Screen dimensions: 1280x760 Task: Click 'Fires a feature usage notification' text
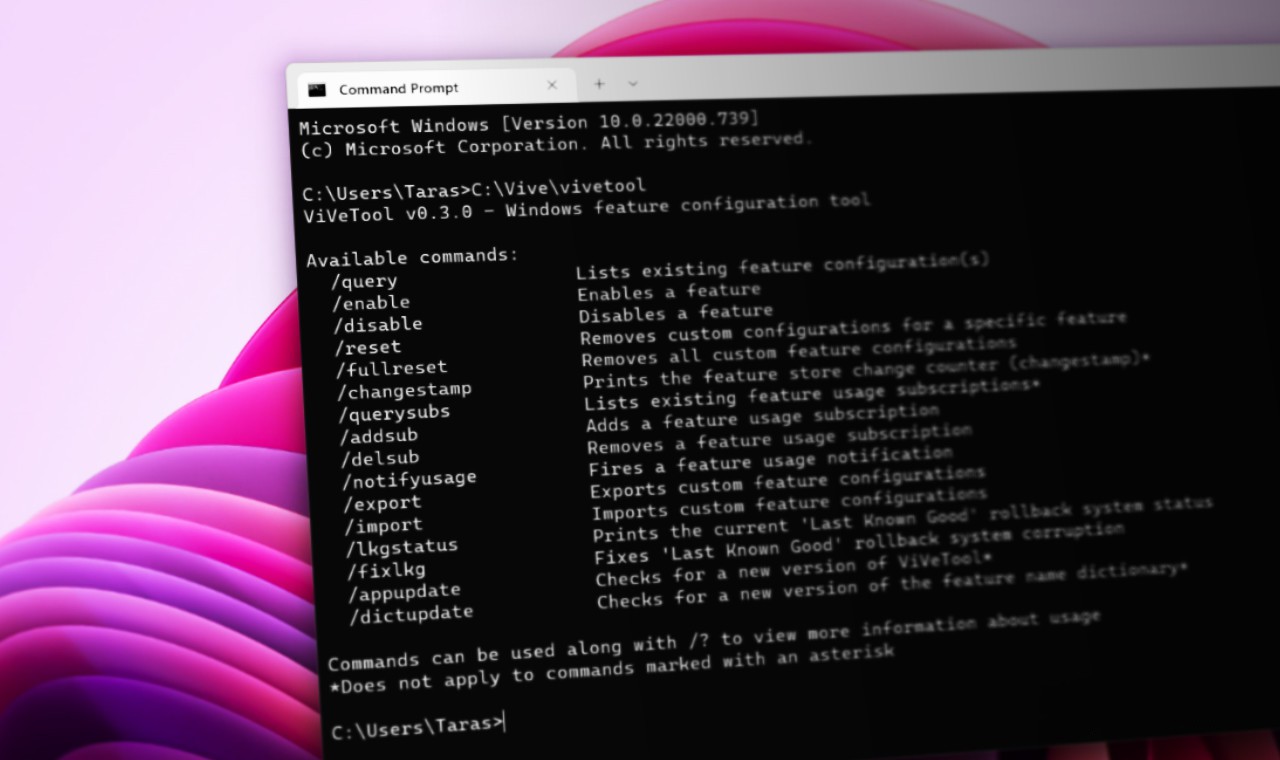[x=771, y=462]
